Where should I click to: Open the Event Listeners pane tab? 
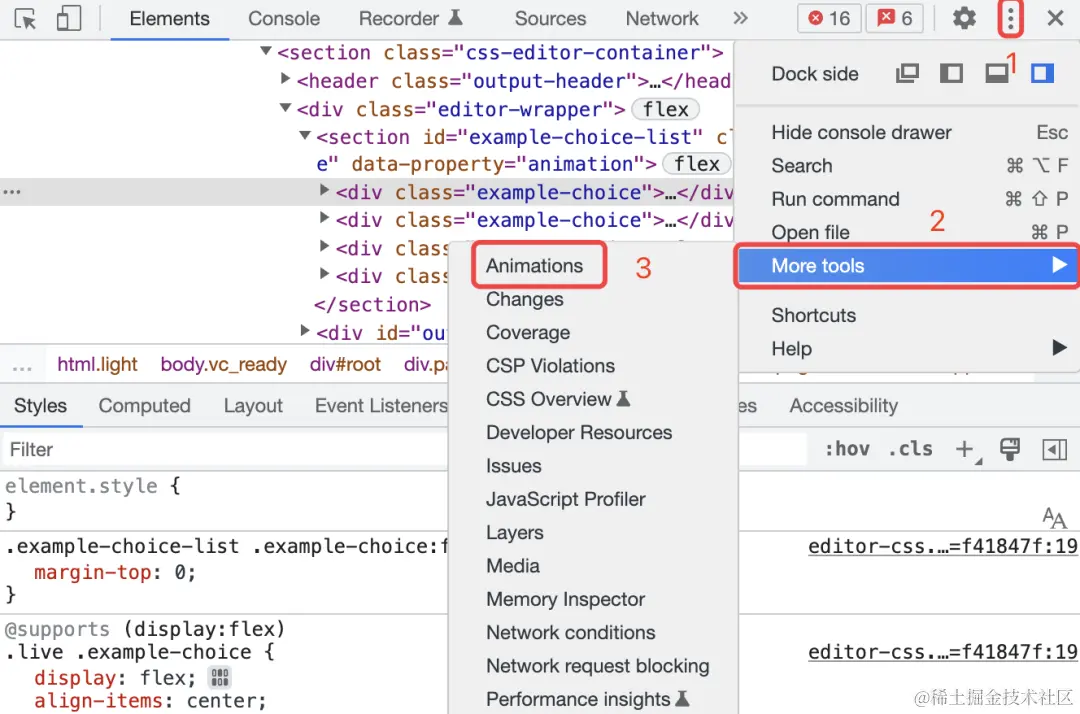380,406
